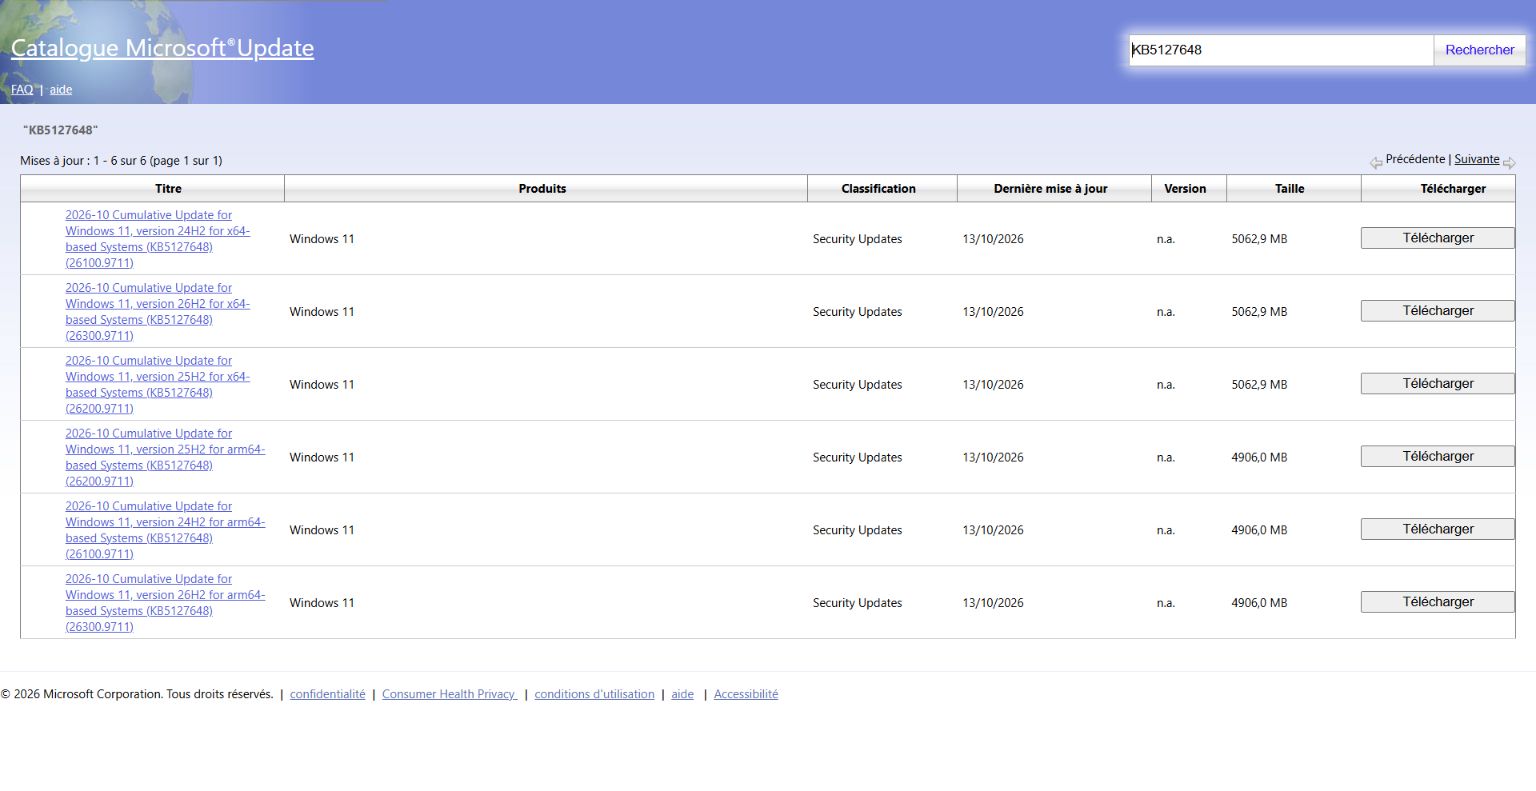Download the 26H2 arm64 update via Télécharger
The width and height of the screenshot is (1536, 791).
(1438, 602)
